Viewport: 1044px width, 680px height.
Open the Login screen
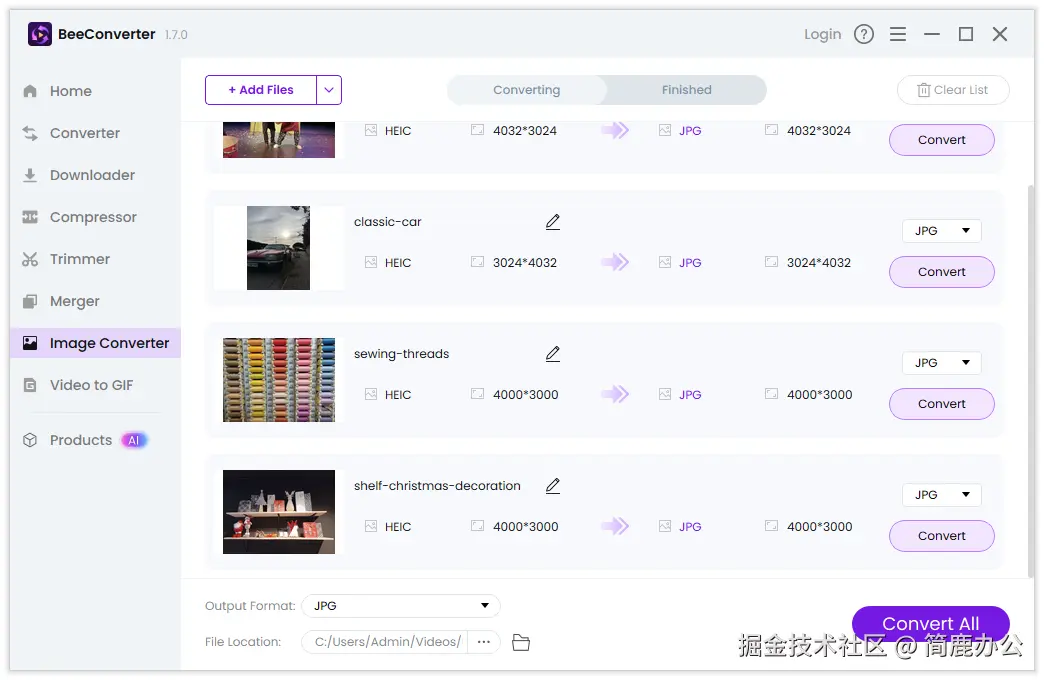pos(822,33)
